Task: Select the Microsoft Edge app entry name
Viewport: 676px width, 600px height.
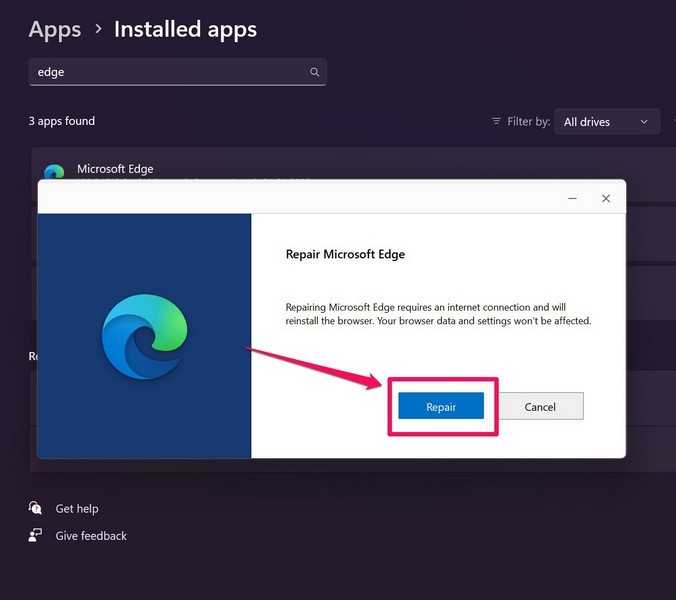Action: click(115, 169)
